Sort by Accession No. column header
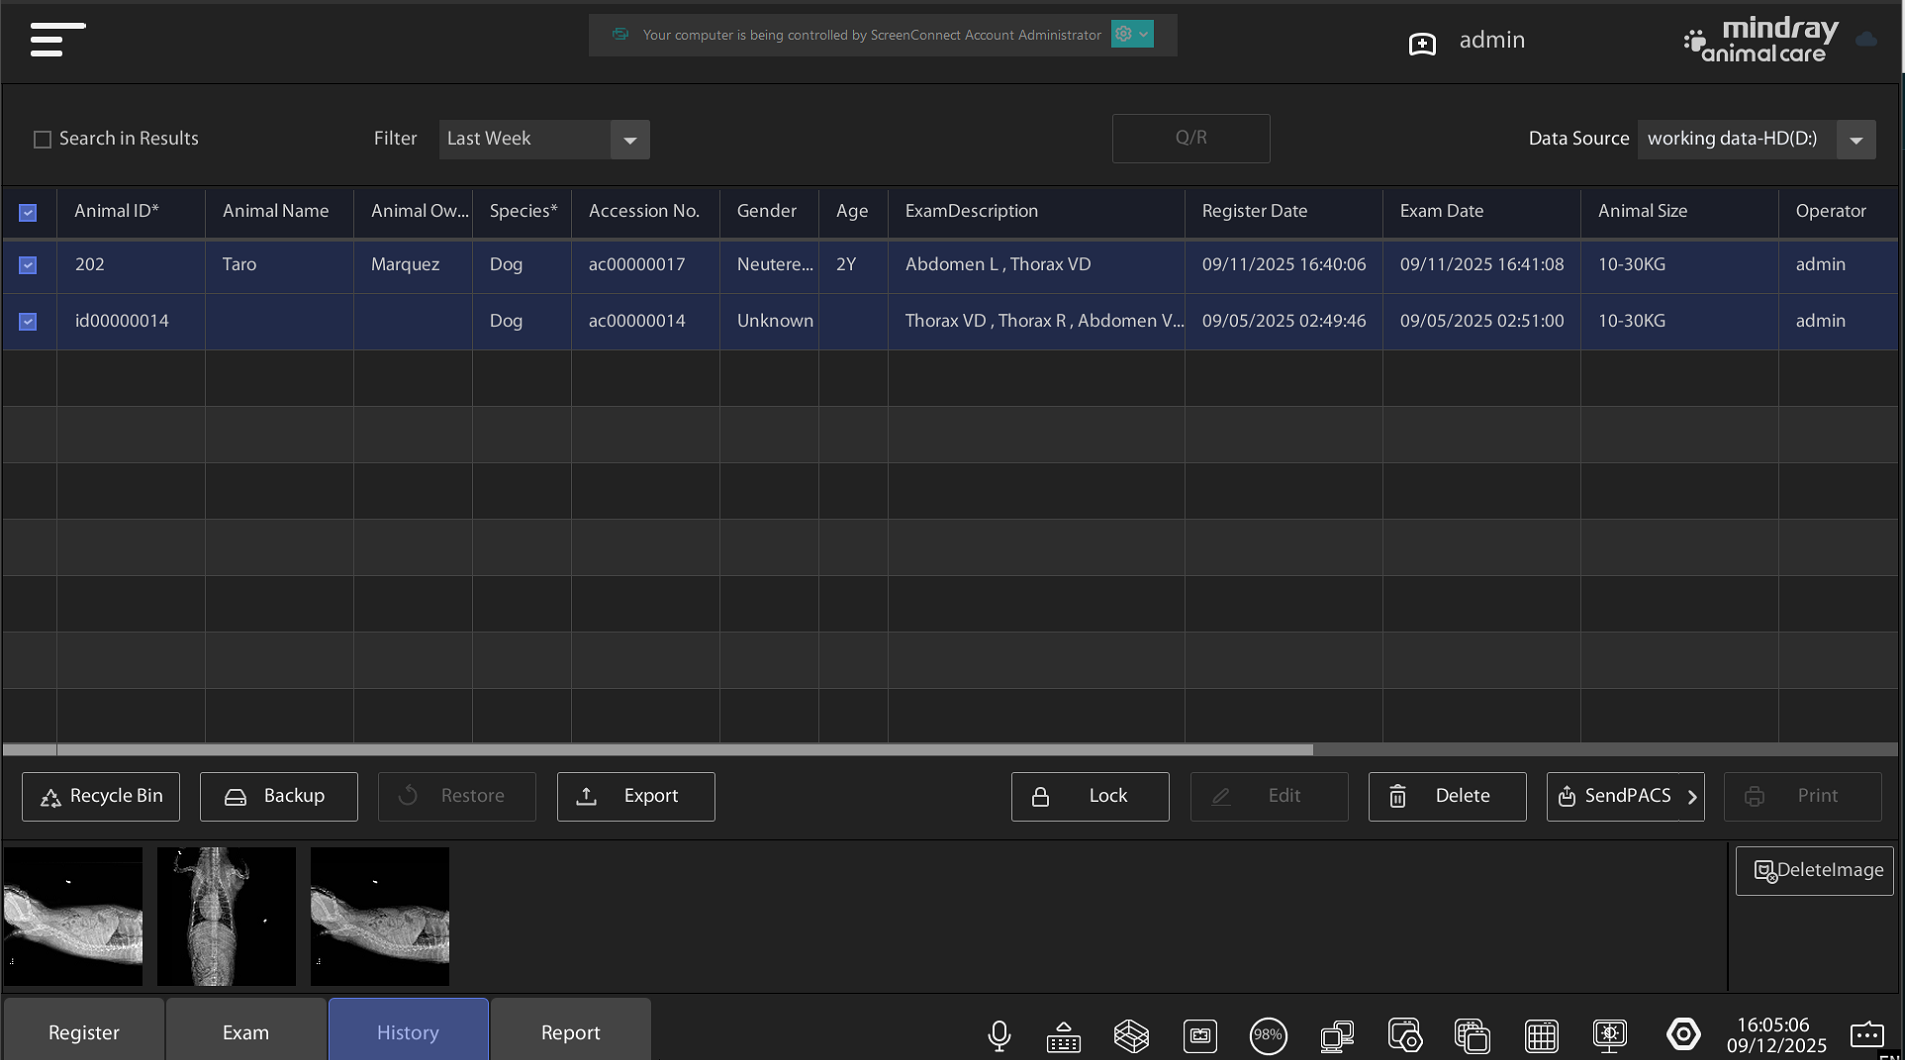 pyautogui.click(x=644, y=211)
